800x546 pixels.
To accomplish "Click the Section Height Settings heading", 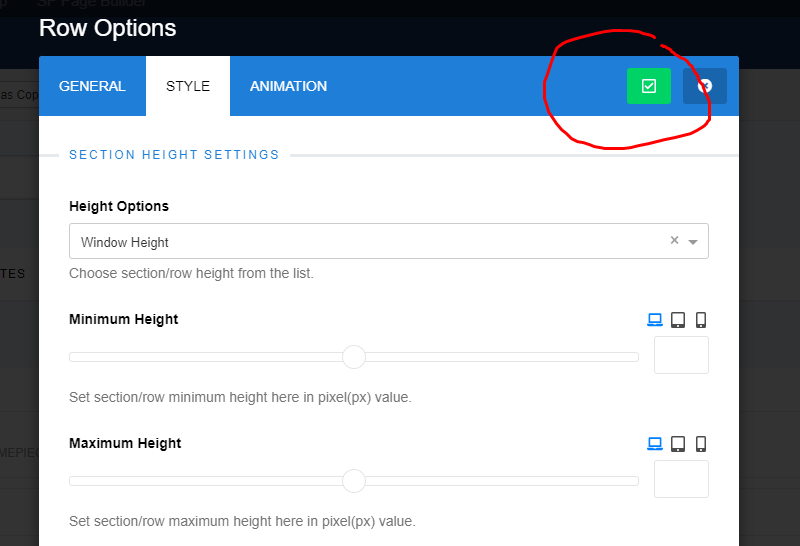I will point(174,155).
